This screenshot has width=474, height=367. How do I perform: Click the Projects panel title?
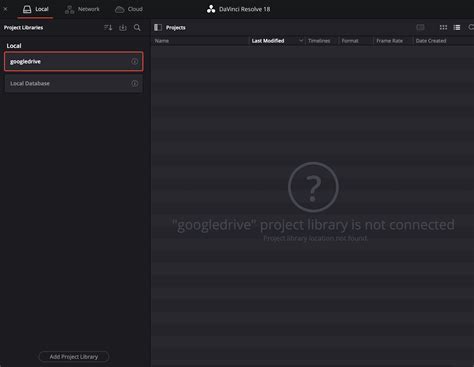(176, 28)
